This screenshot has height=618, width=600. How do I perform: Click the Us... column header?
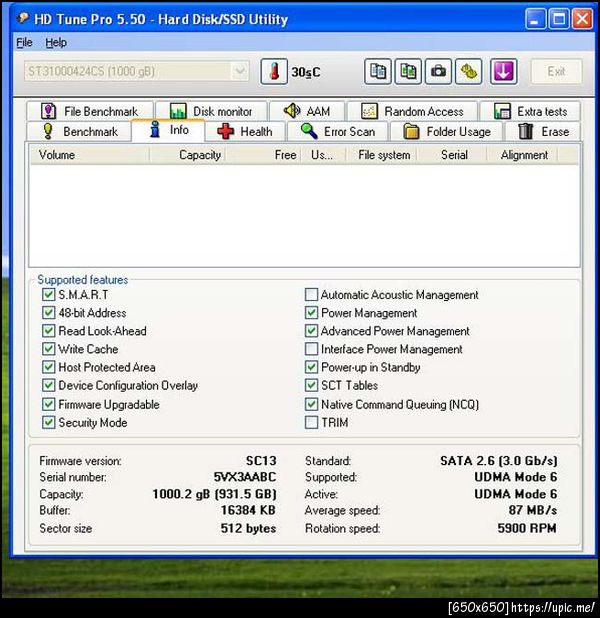(323, 154)
